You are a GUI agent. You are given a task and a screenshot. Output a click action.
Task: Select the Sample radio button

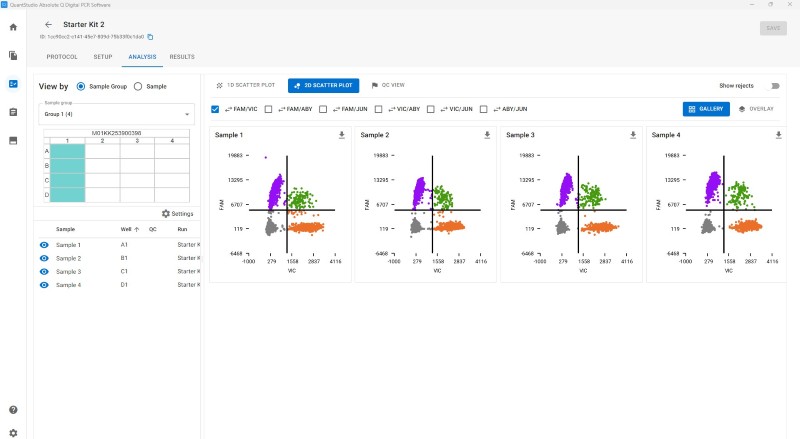point(138,86)
